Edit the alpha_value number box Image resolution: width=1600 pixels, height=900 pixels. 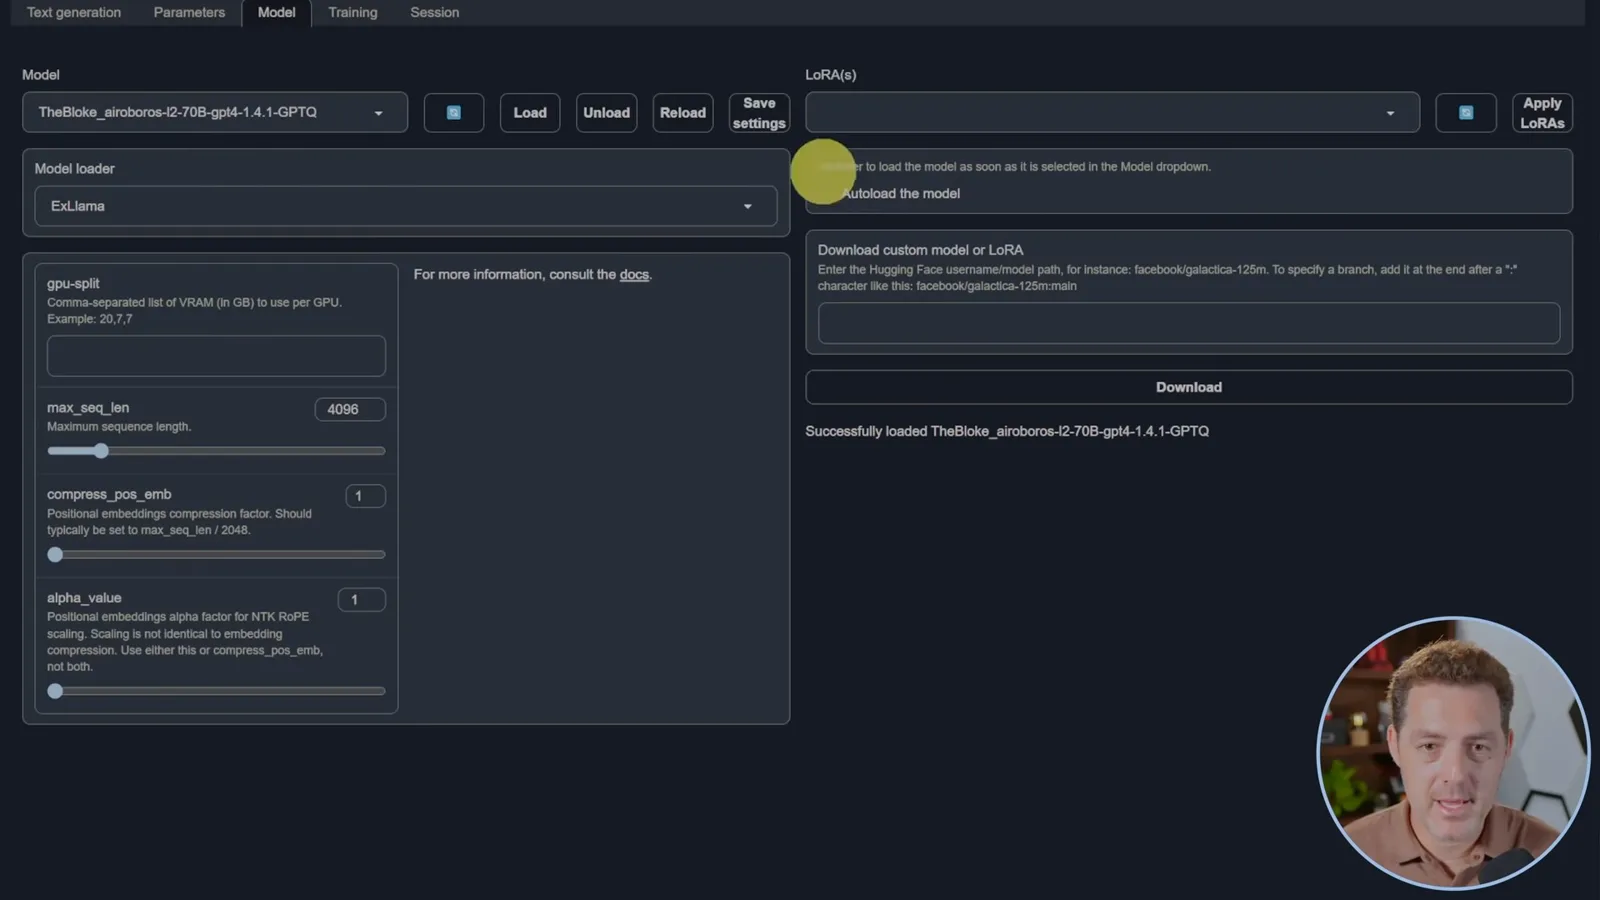point(362,600)
